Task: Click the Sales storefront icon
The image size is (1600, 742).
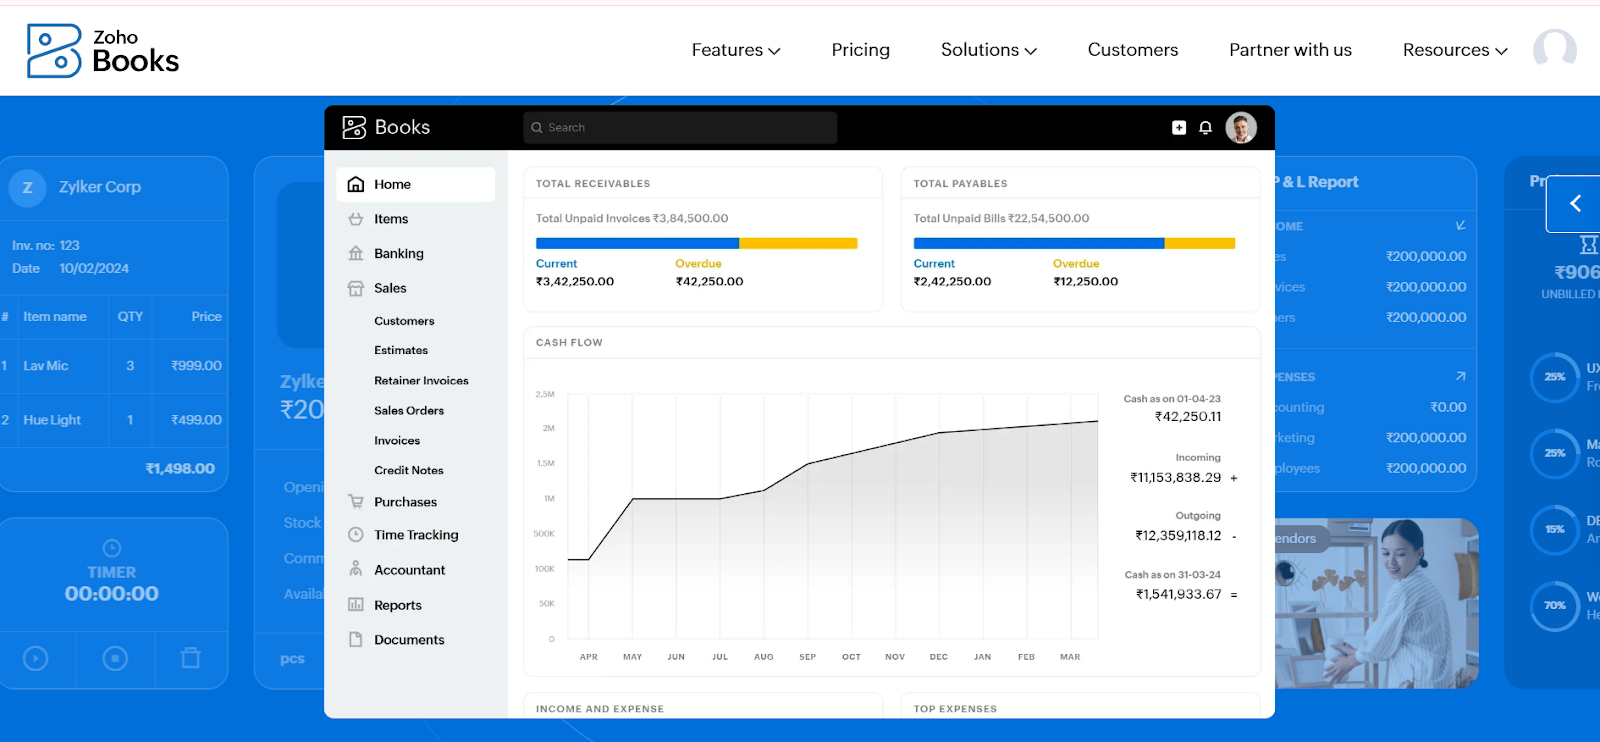Action: 355,288
